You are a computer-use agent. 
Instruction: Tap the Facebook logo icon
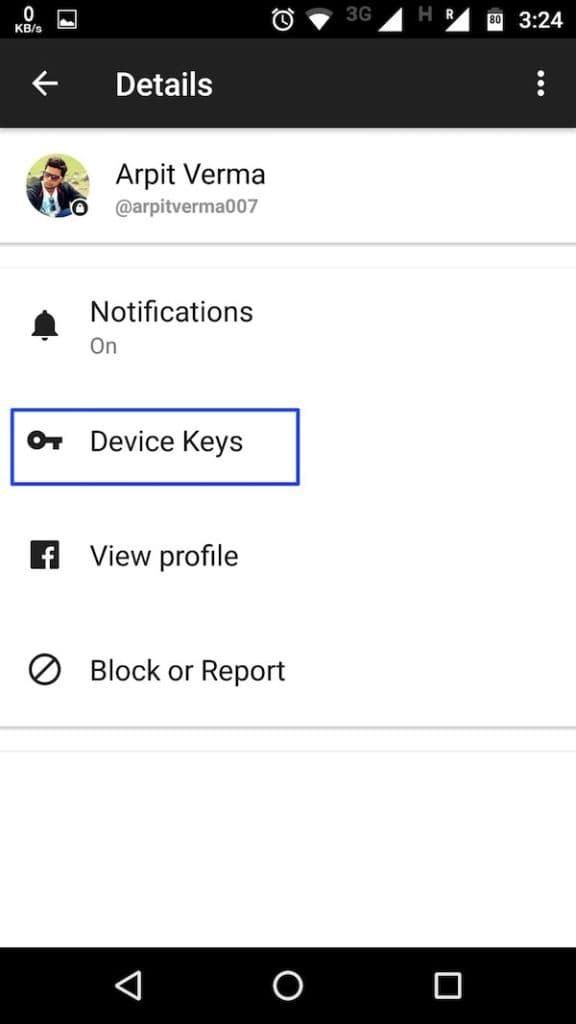(x=45, y=555)
